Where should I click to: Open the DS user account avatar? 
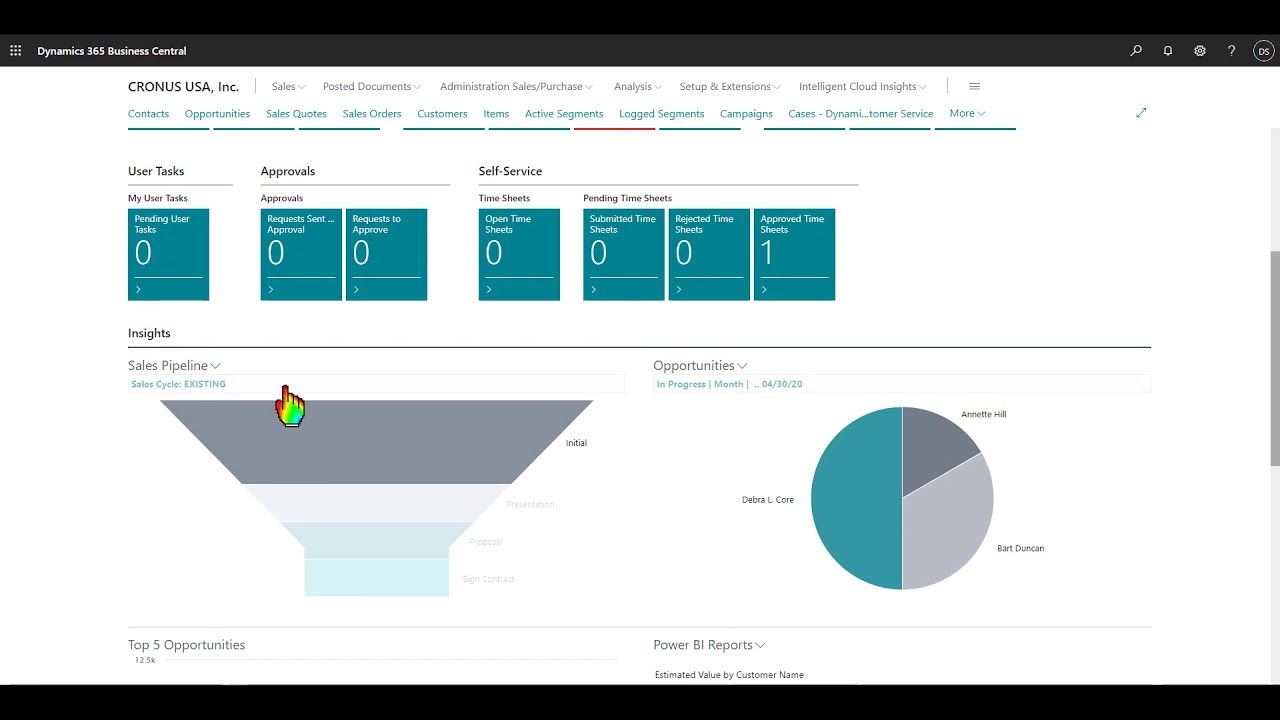tap(1264, 51)
